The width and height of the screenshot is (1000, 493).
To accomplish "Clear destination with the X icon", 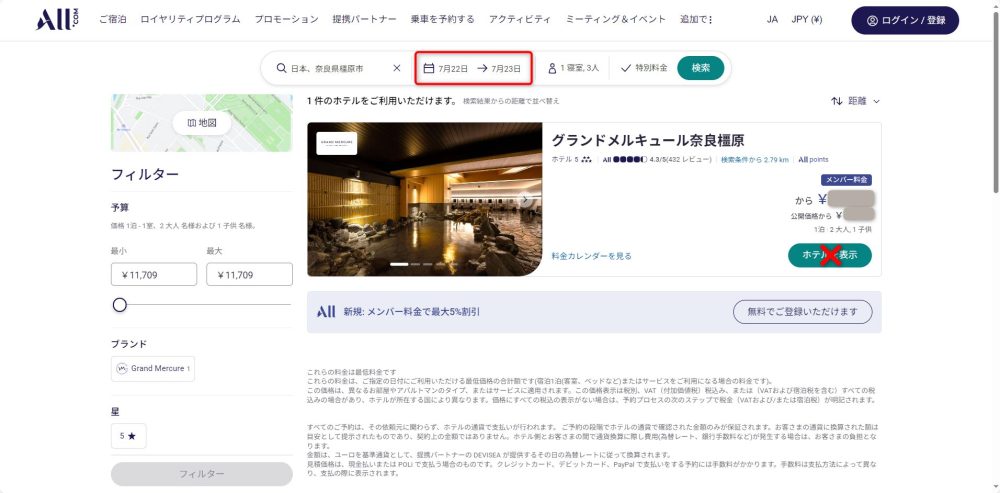I will point(397,68).
